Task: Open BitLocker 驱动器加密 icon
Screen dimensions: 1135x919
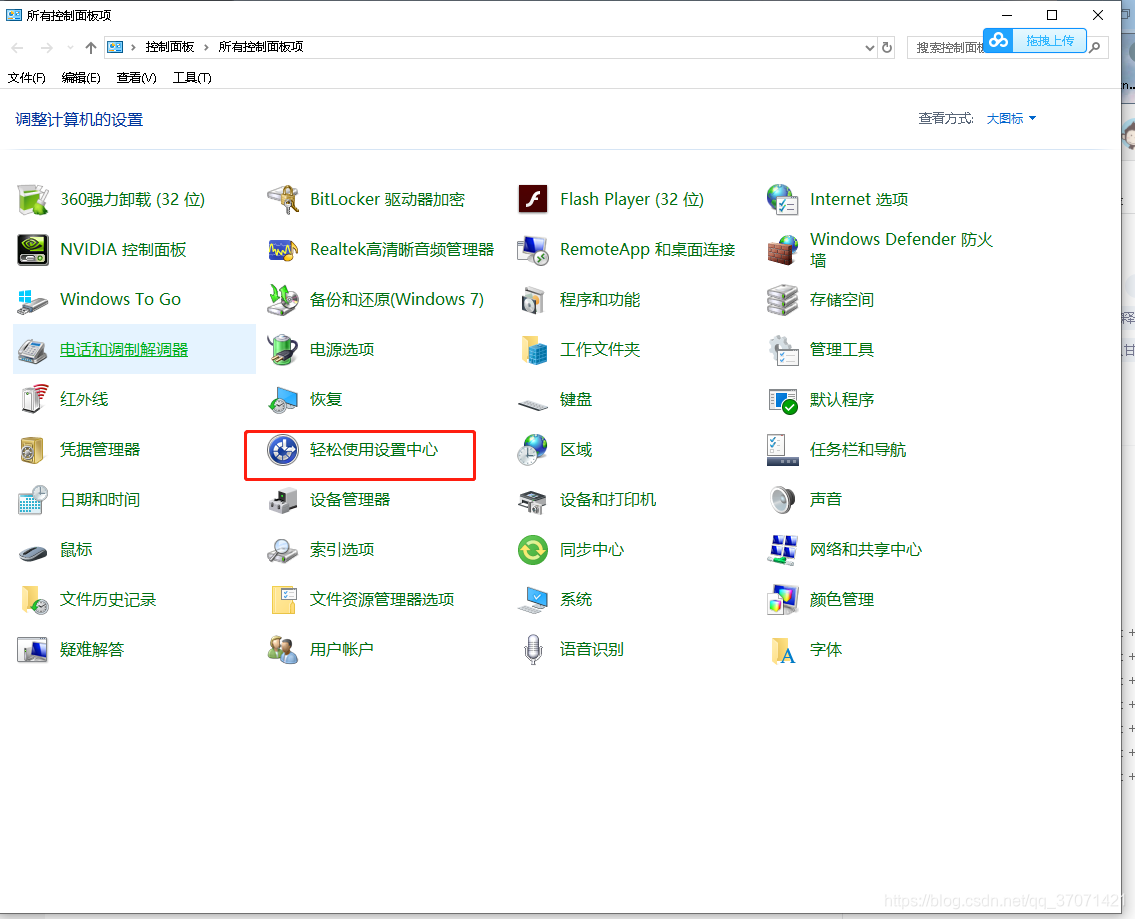Action: [x=282, y=200]
